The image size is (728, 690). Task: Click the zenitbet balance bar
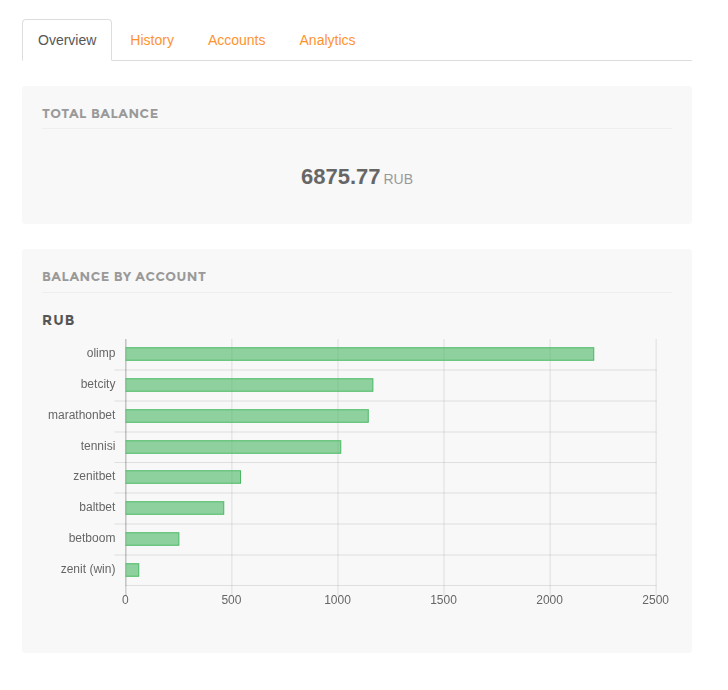point(183,477)
